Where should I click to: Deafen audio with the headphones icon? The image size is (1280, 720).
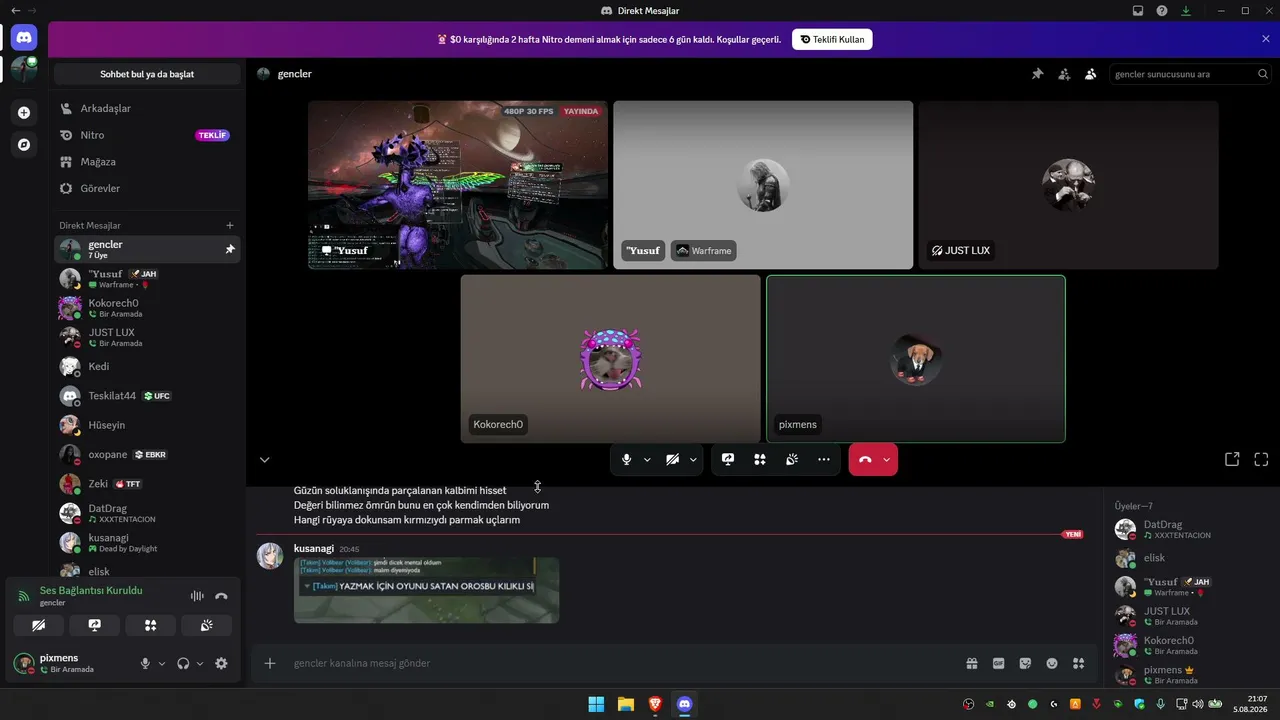183,663
